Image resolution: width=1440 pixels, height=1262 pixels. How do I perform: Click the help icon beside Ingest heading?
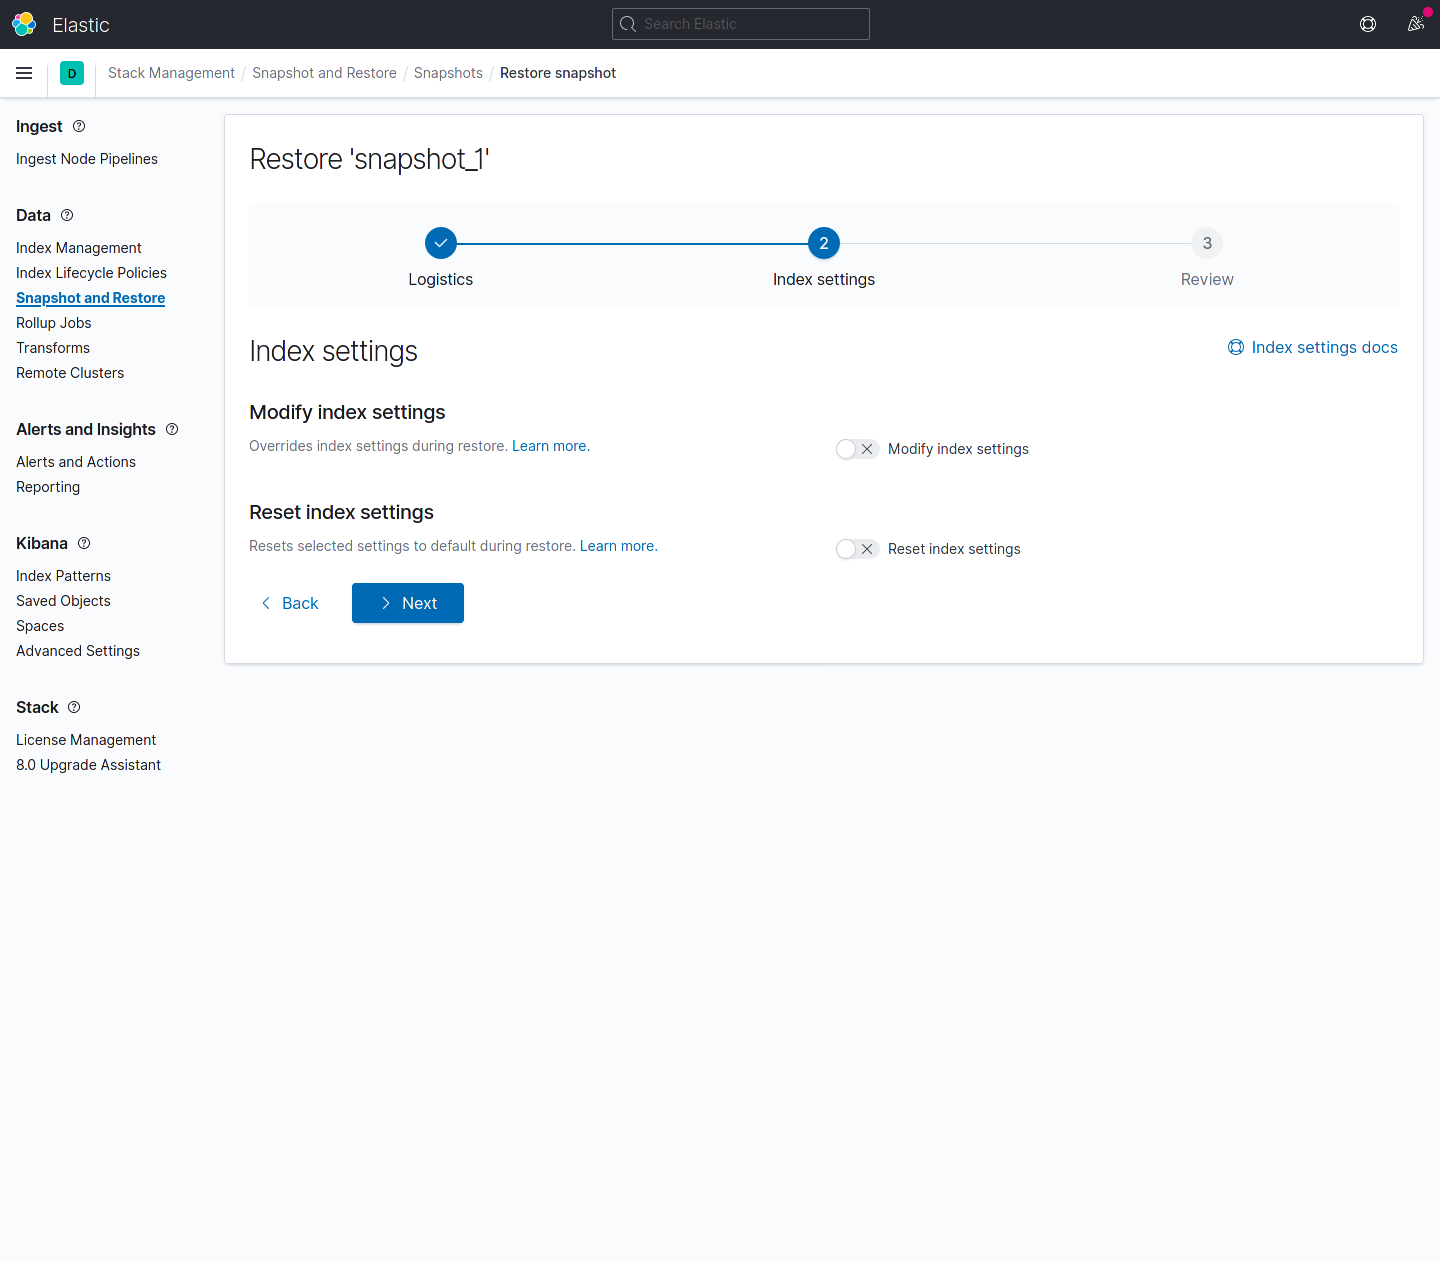(x=79, y=126)
